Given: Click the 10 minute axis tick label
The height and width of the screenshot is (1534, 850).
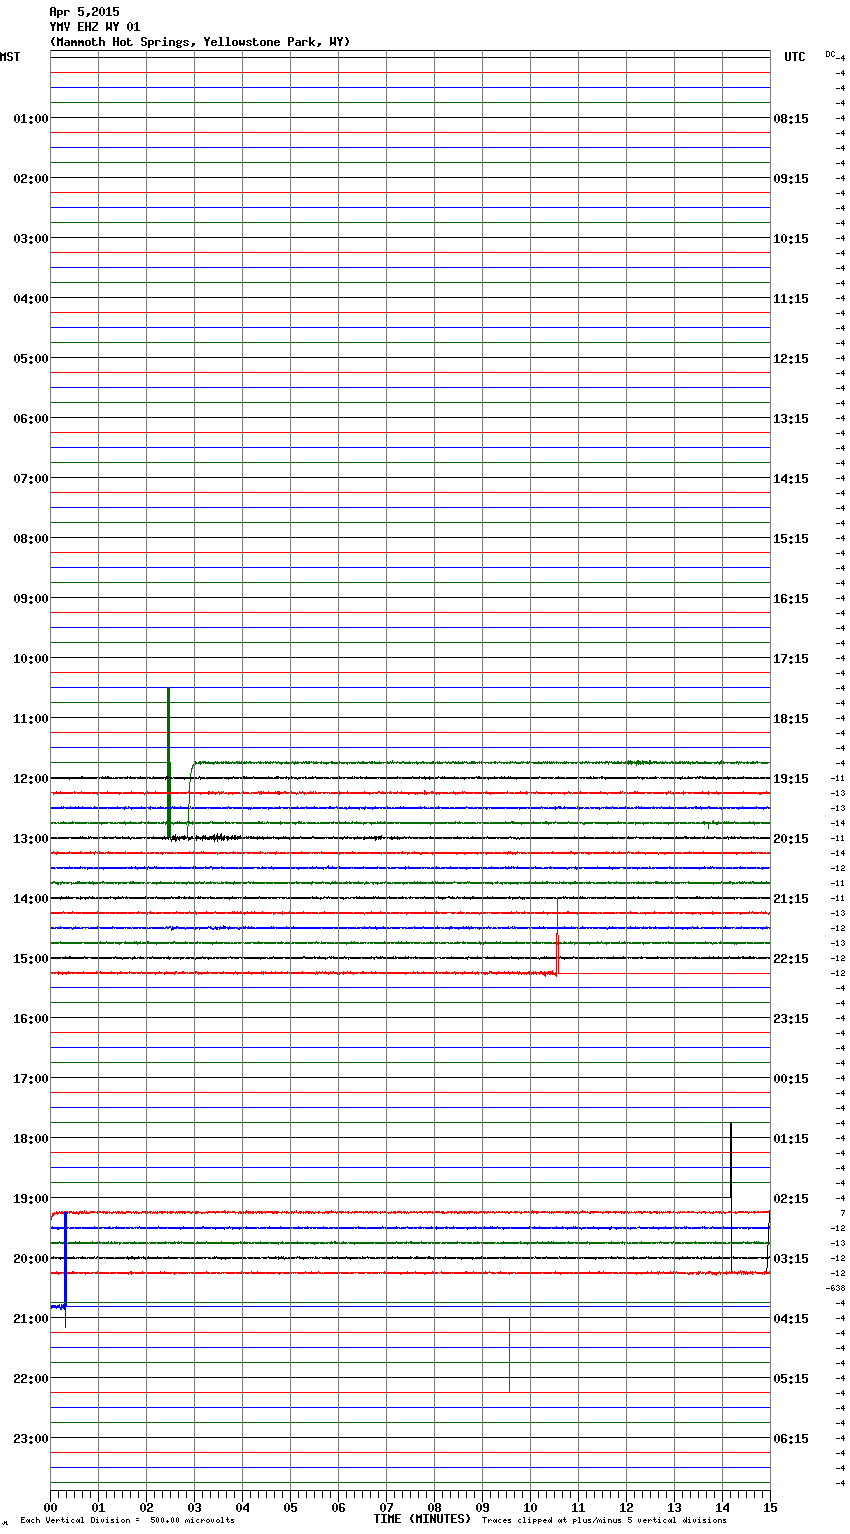Looking at the screenshot, I should tap(530, 1508).
